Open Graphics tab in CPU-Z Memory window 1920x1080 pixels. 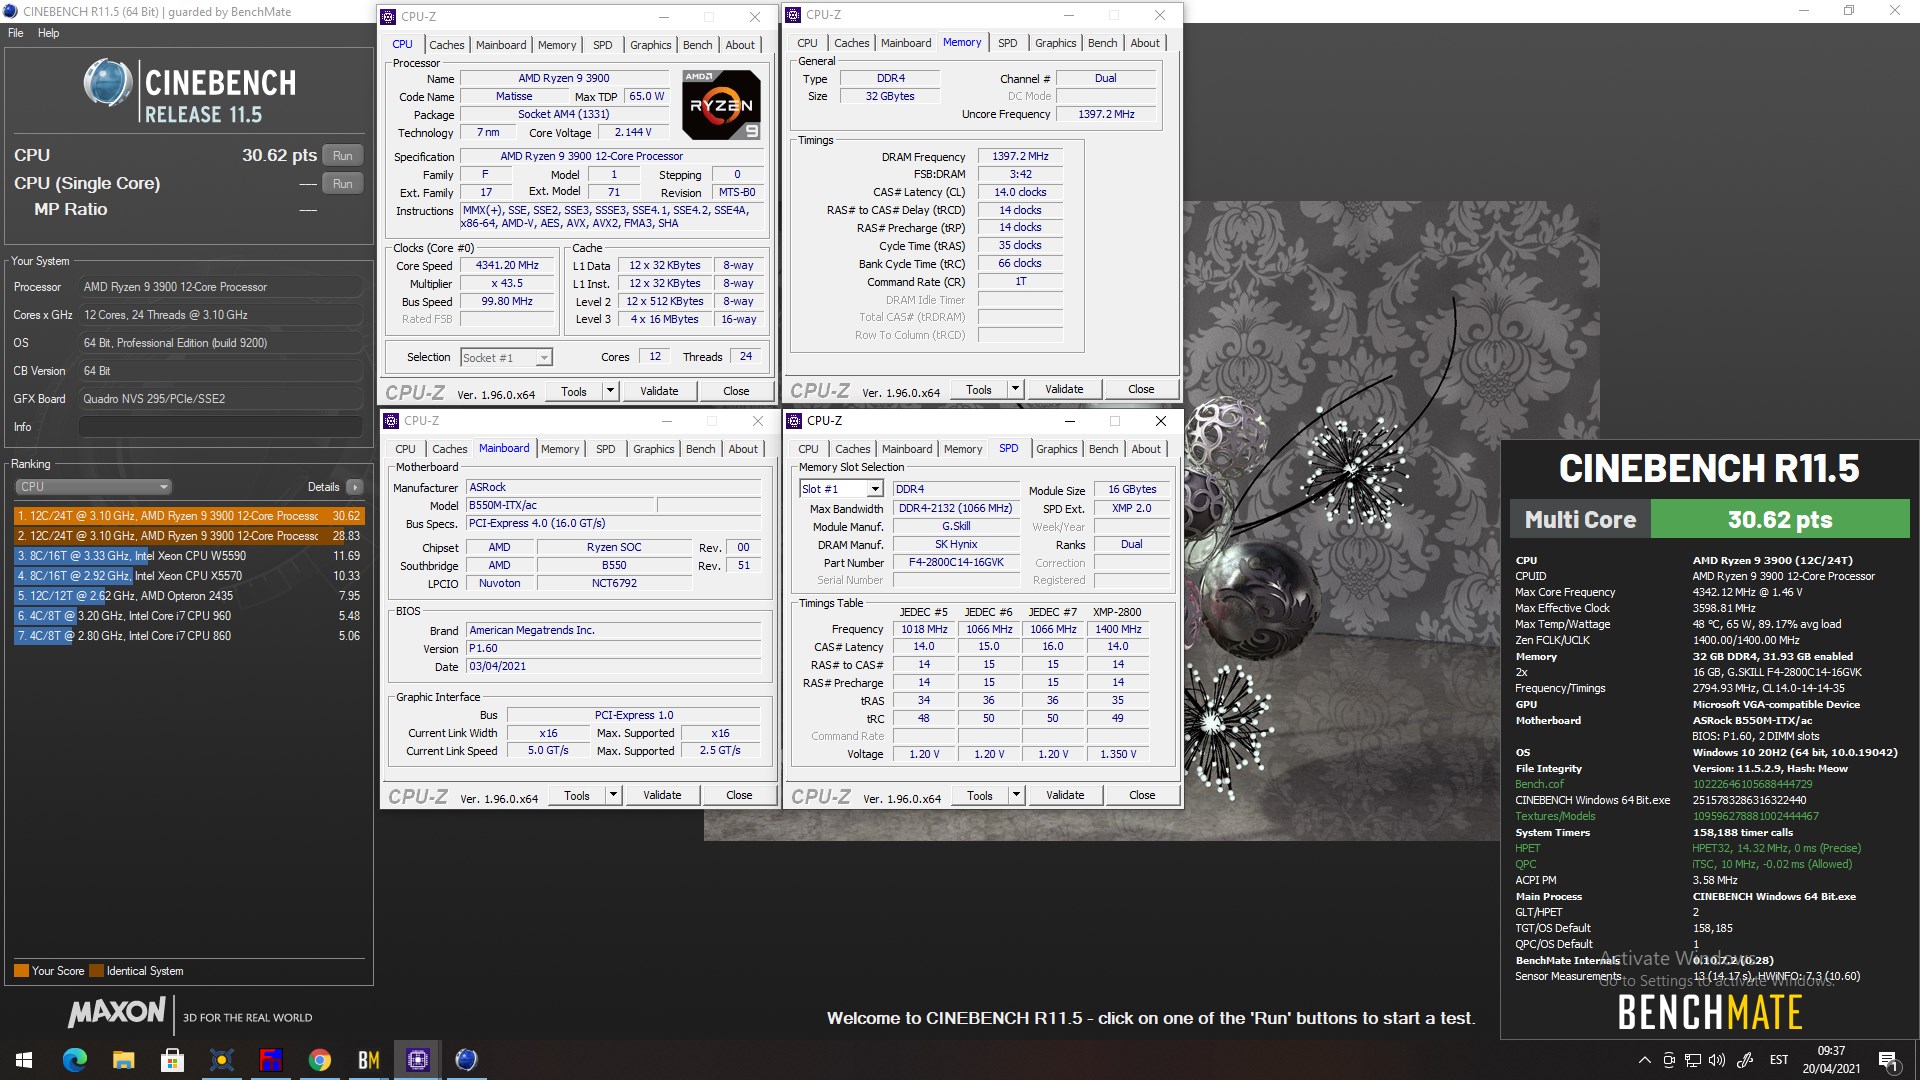click(1055, 43)
